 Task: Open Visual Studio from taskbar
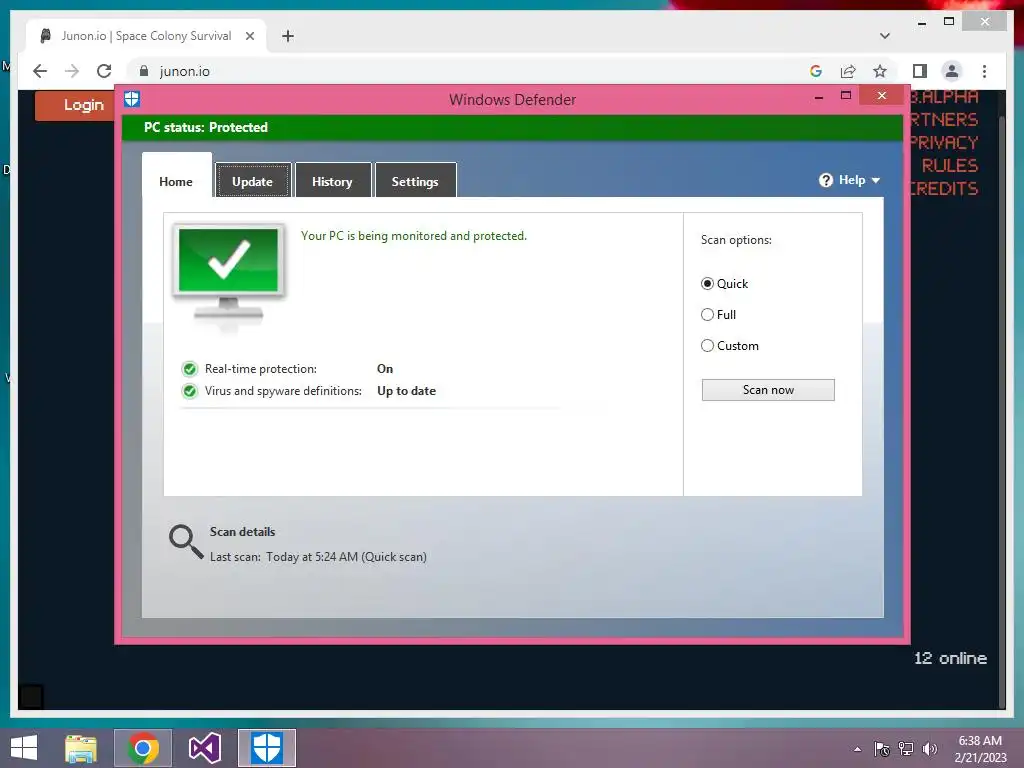pos(204,748)
